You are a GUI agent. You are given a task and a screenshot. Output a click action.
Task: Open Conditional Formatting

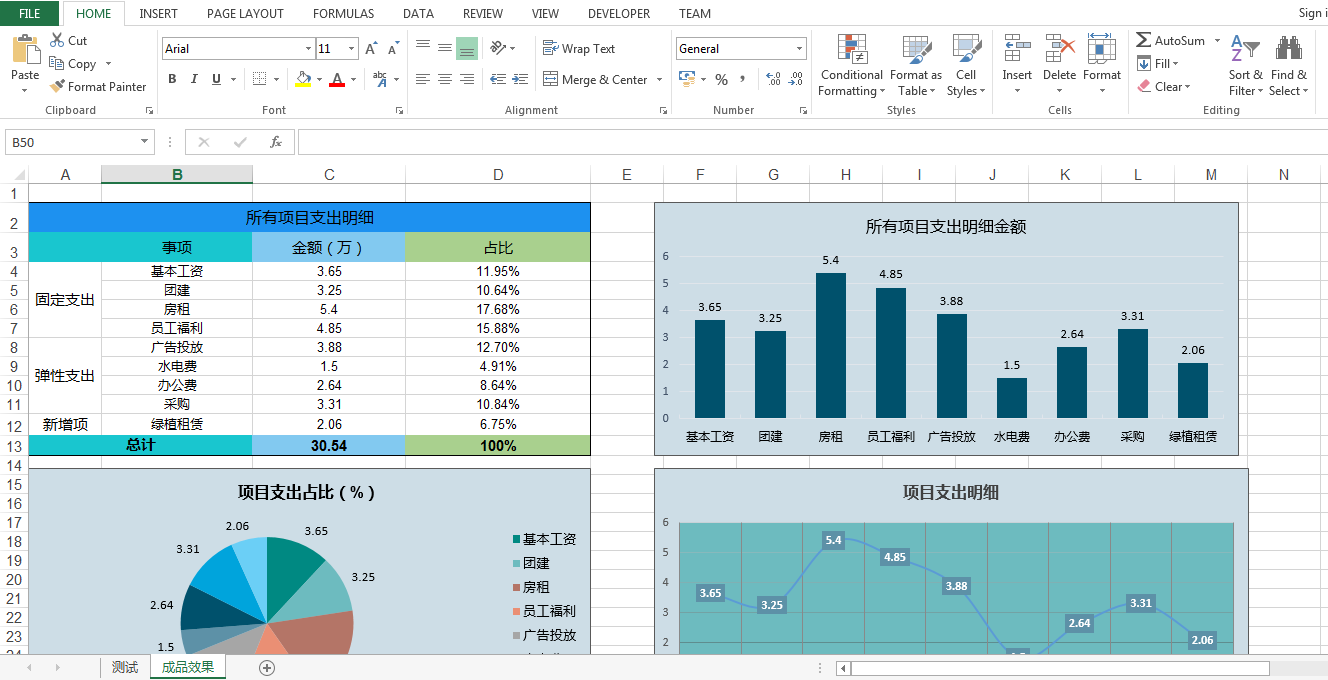coord(851,66)
